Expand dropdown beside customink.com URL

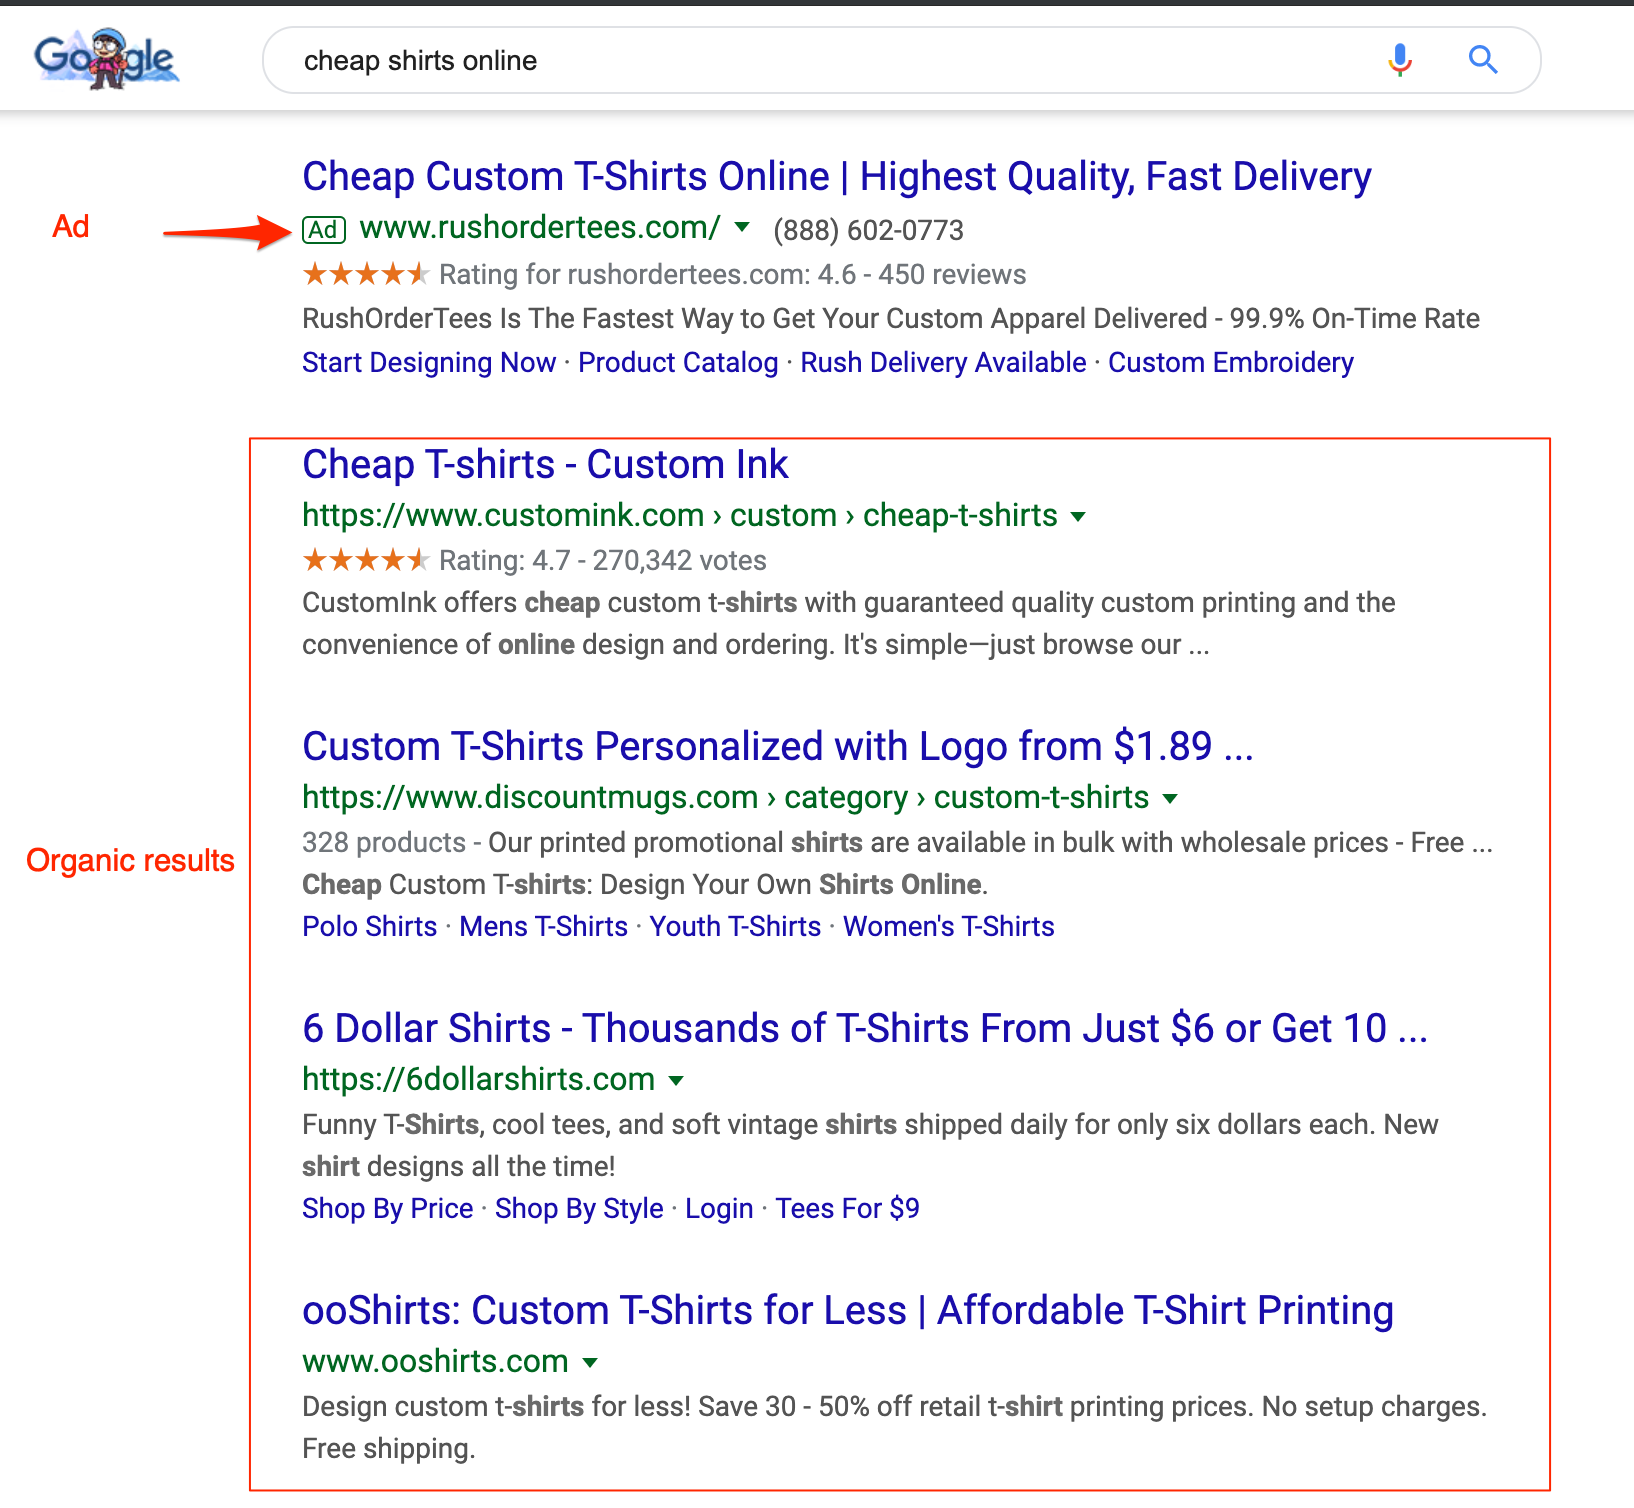1078,517
